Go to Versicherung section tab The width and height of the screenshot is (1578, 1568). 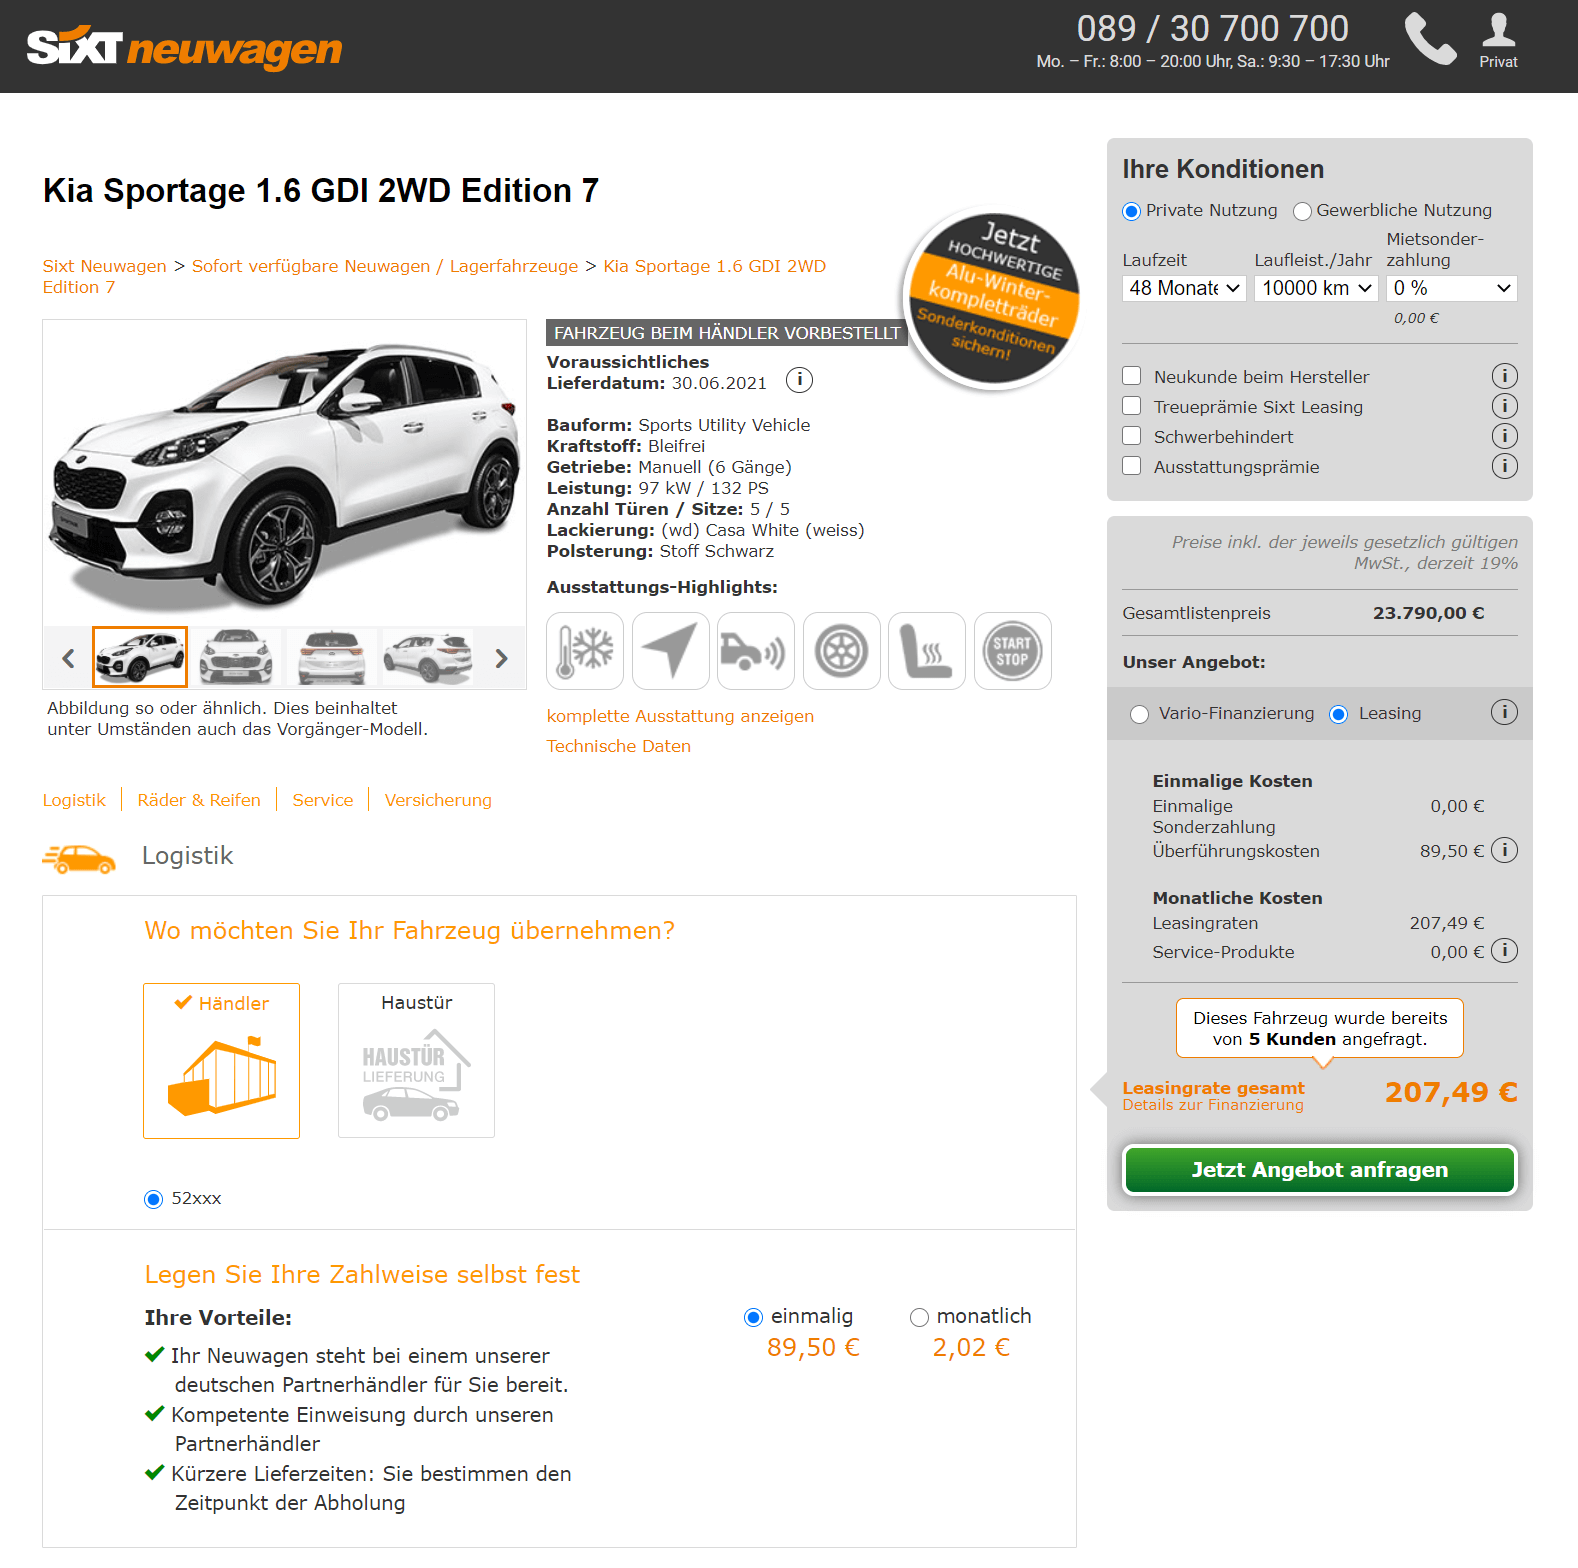pos(438,800)
